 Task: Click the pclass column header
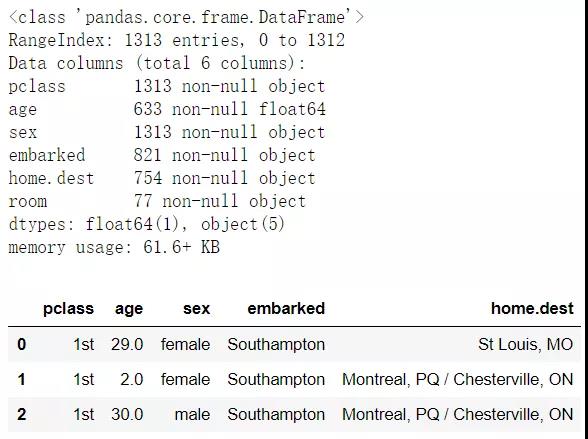(x=68, y=309)
